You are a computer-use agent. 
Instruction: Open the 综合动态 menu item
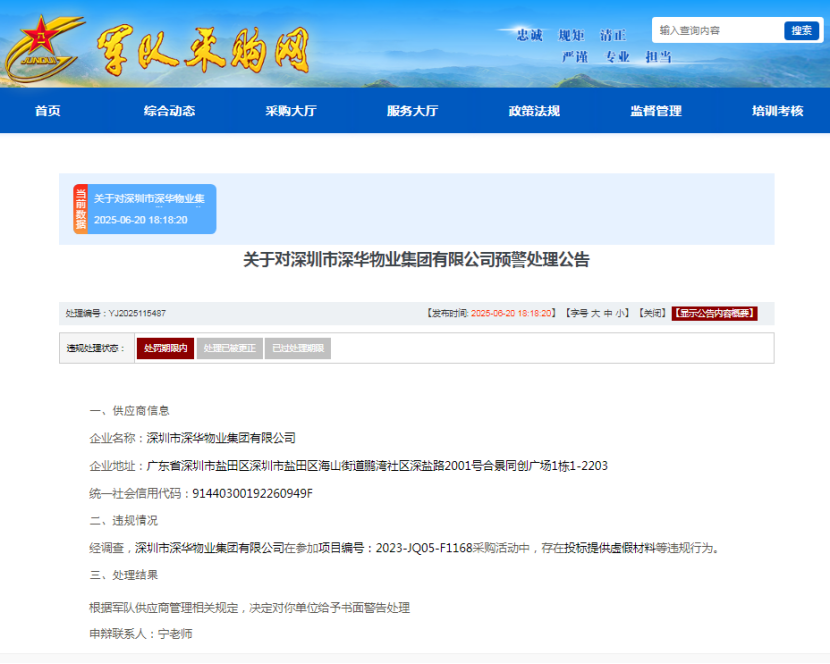click(169, 111)
